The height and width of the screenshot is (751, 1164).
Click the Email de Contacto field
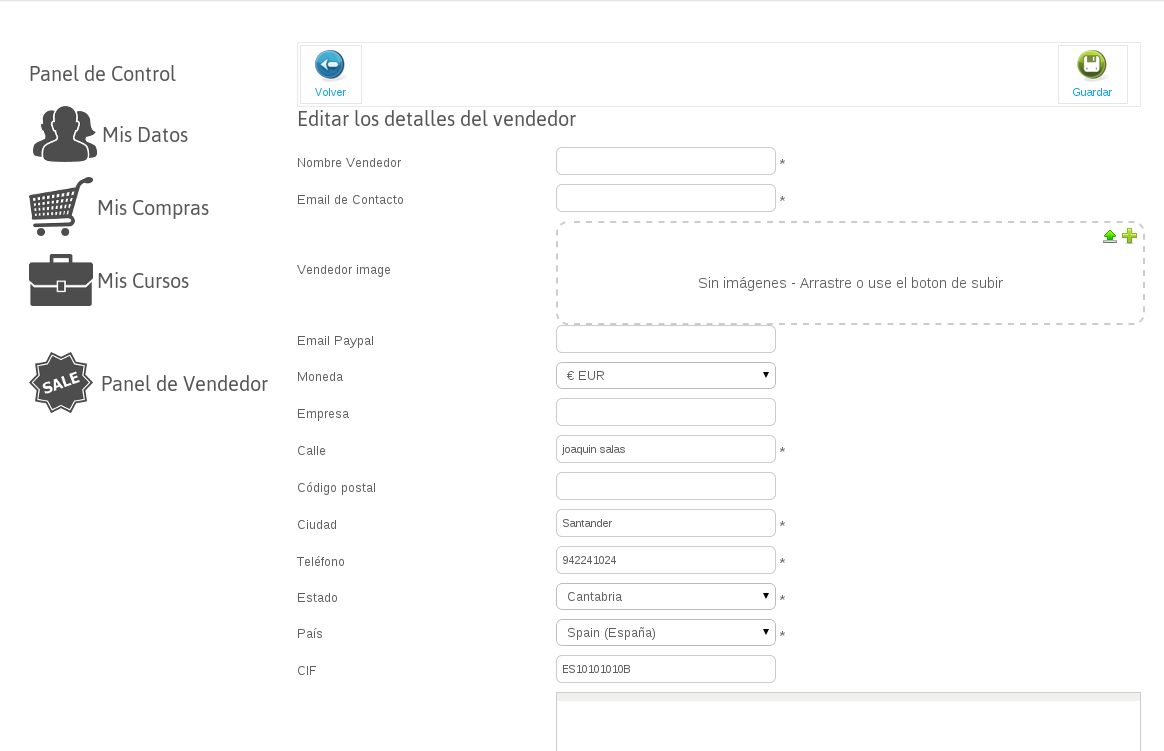(x=666, y=198)
